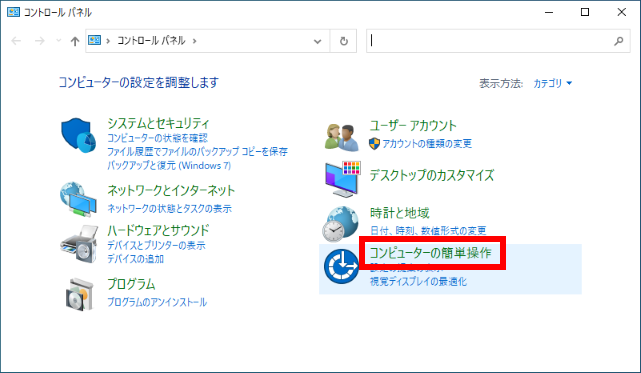Minimize the Control Panel window

click(x=549, y=12)
